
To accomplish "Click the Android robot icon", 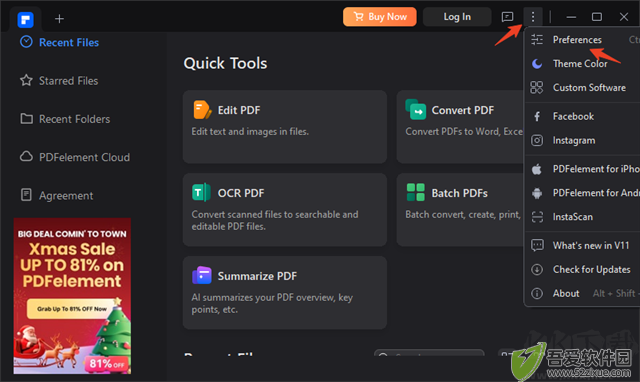I will [537, 193].
